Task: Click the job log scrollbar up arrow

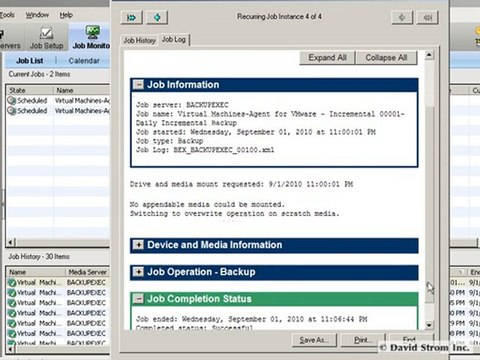Action: 429,55
